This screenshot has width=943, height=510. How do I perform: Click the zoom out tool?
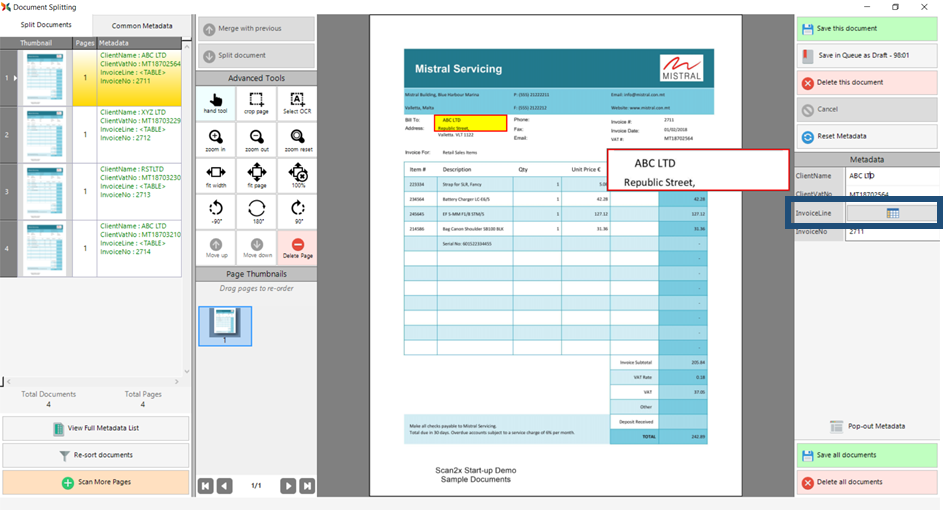[256, 140]
